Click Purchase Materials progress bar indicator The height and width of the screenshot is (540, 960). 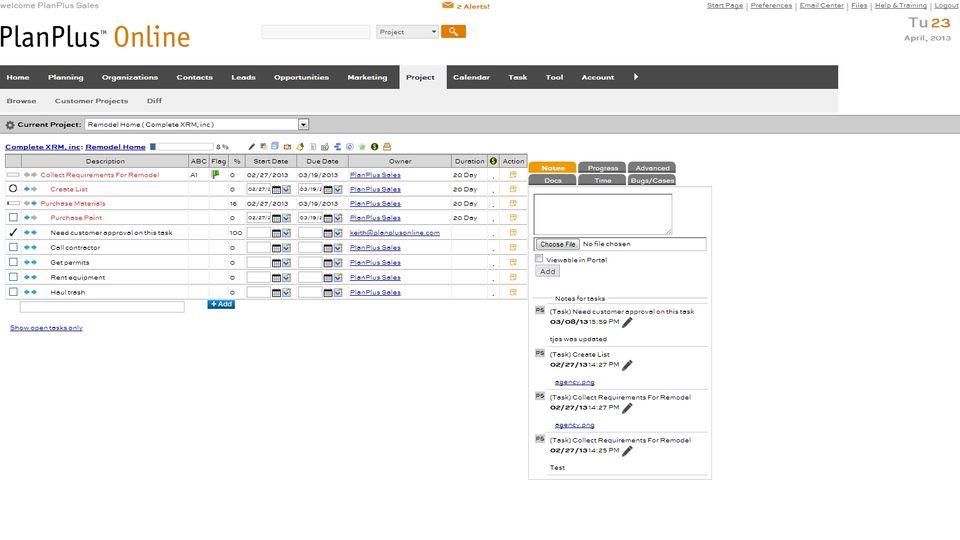[13, 203]
